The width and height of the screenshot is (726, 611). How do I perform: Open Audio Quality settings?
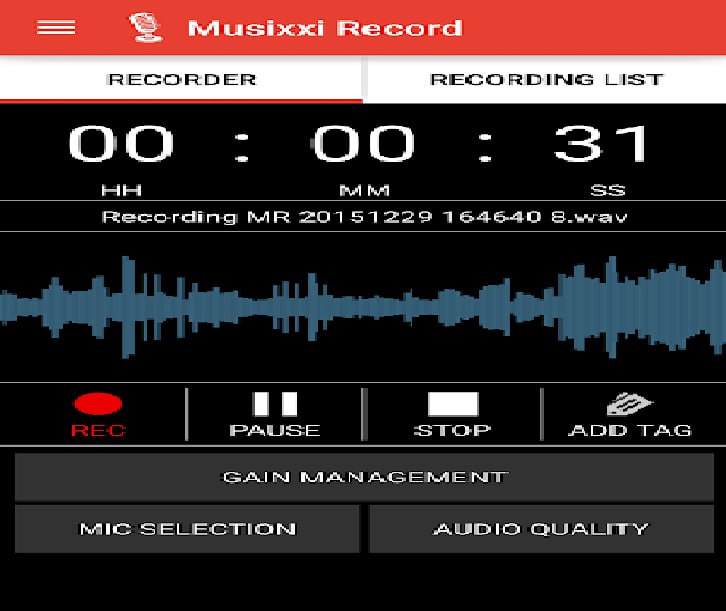(x=541, y=529)
